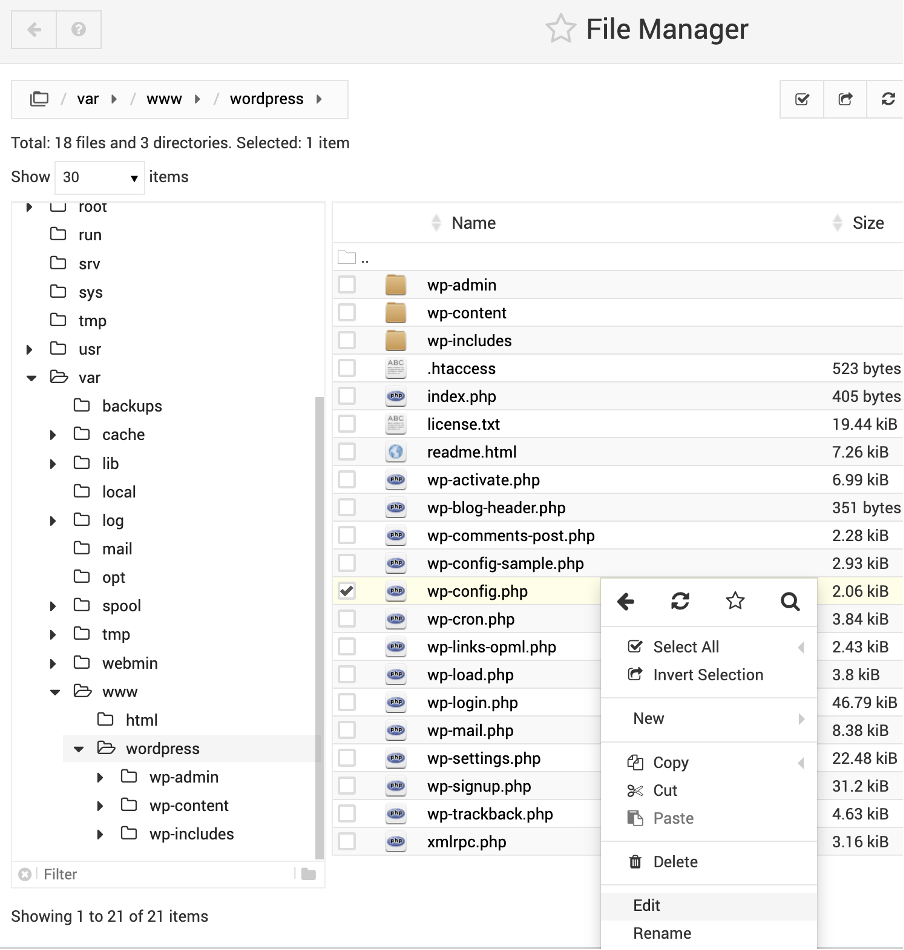Screen dimensions: 904x950
Task: Click the root directory icon in breadcrumb
Action: click(x=39, y=99)
